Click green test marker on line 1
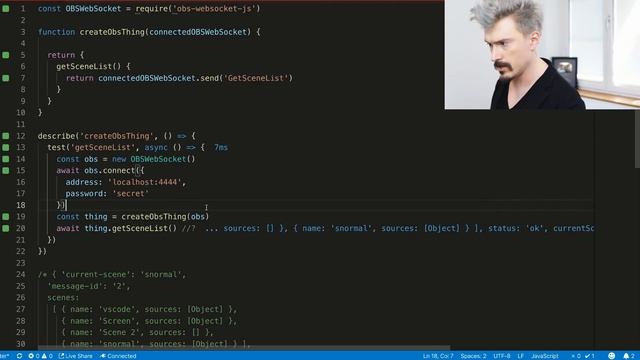This screenshot has width=640, height=360. click(6, 9)
